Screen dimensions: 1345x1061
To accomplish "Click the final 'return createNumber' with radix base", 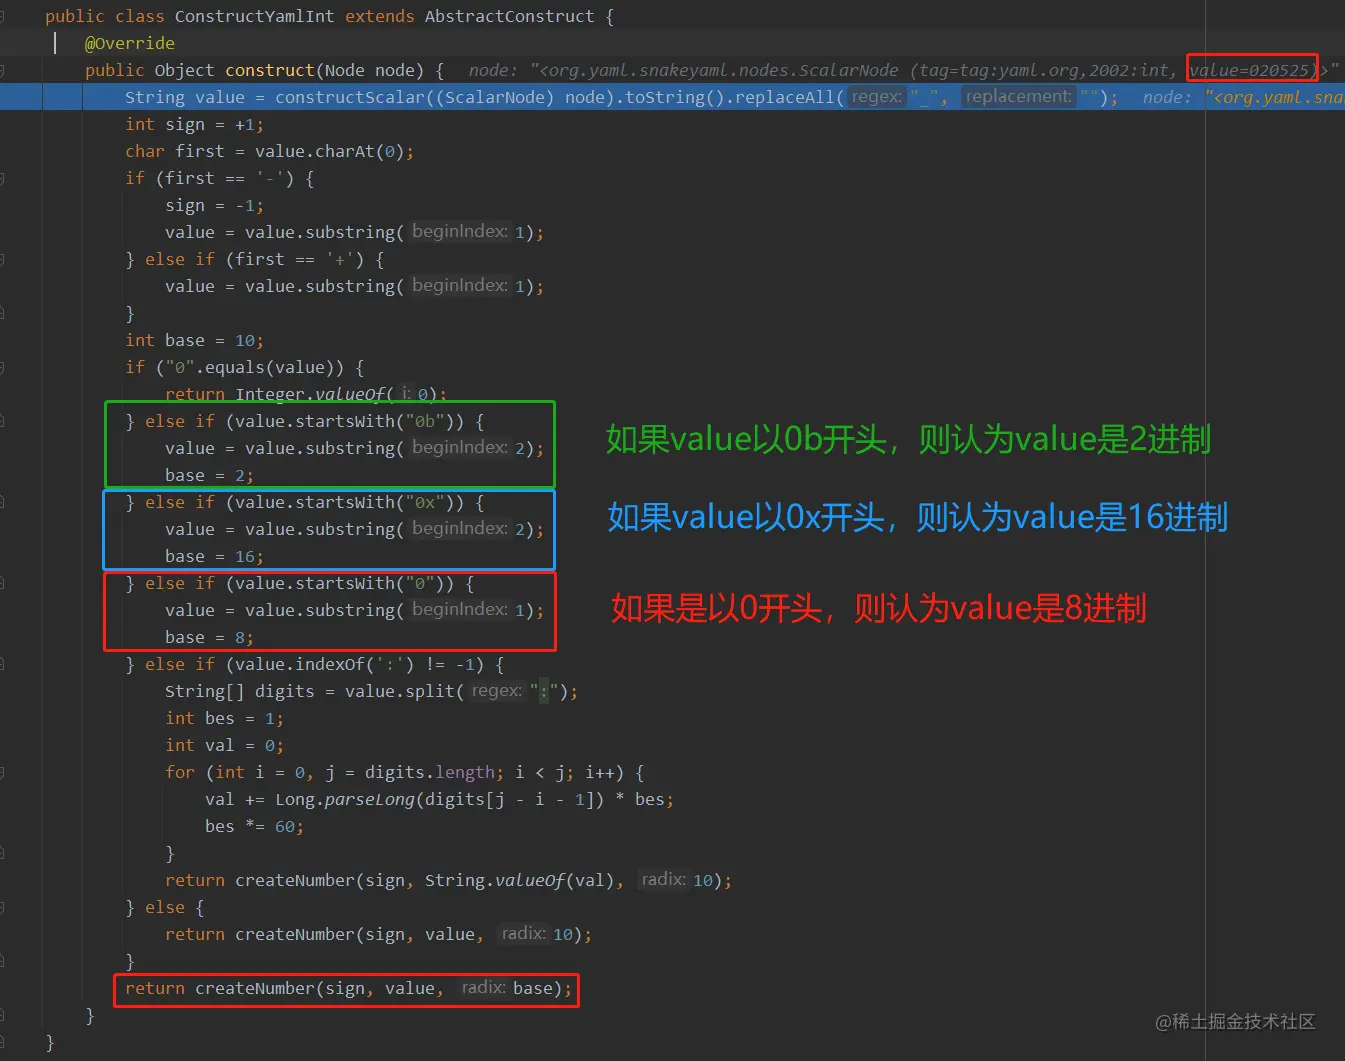I will click(x=349, y=988).
